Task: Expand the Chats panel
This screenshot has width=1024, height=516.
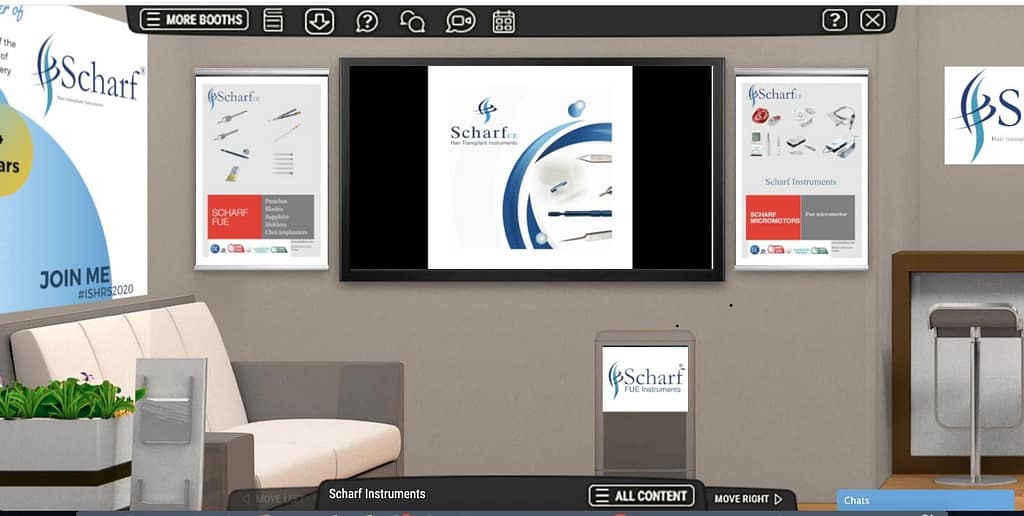Action: (925, 500)
